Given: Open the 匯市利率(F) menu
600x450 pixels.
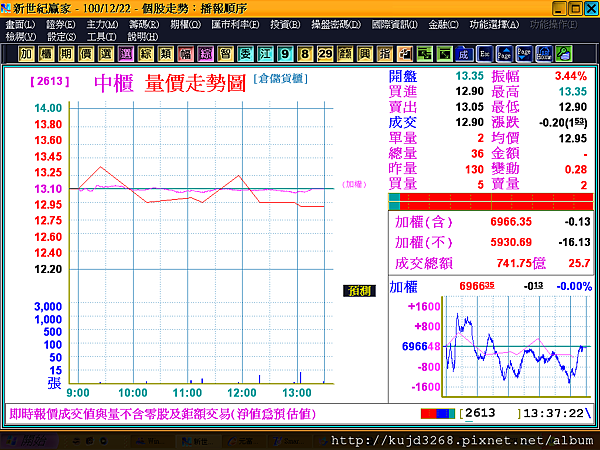Looking at the screenshot, I should [235, 24].
